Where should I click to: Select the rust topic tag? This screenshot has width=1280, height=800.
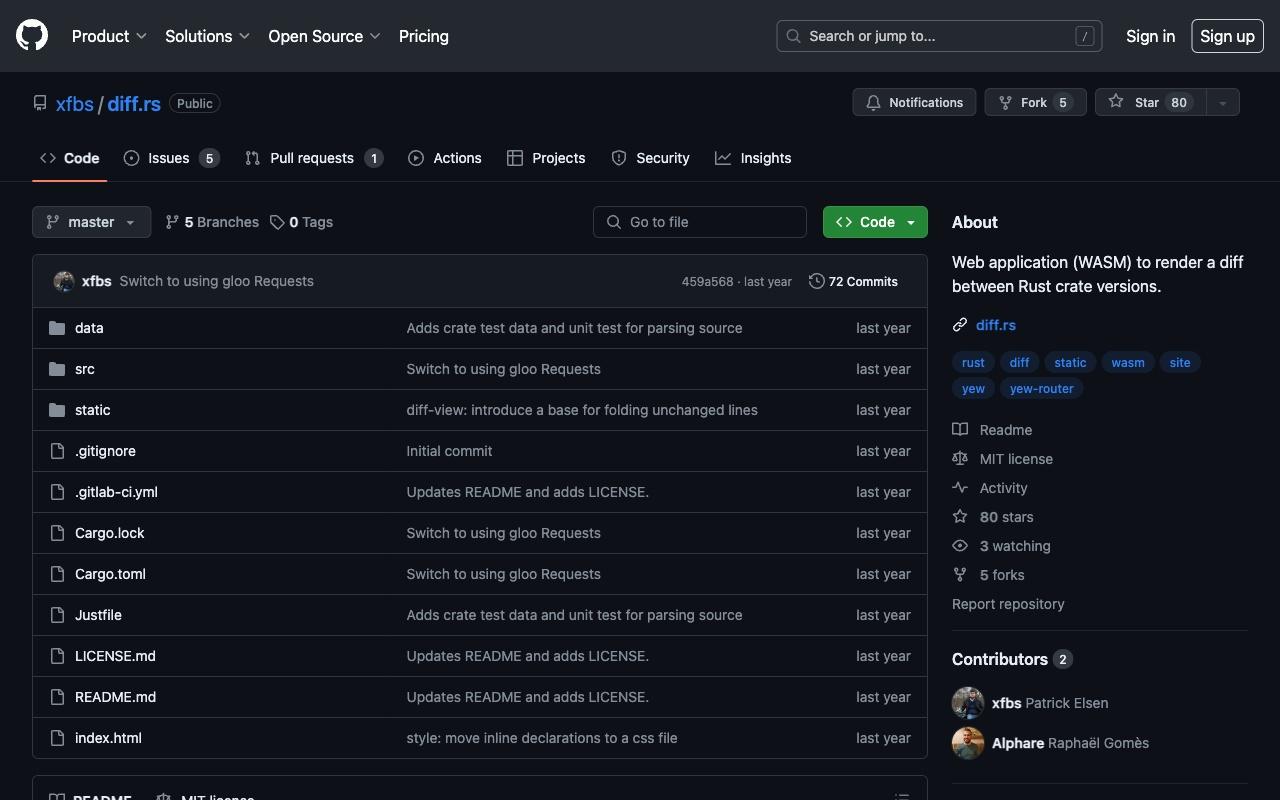(973, 362)
